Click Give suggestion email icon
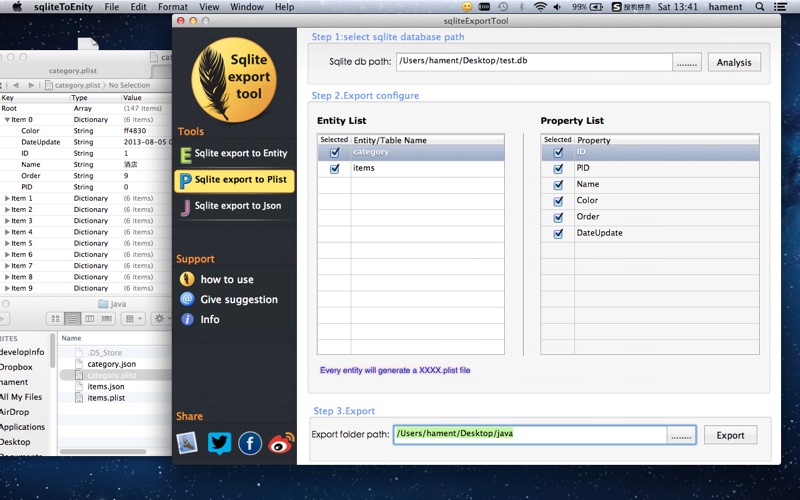The width and height of the screenshot is (800, 500). (187, 299)
